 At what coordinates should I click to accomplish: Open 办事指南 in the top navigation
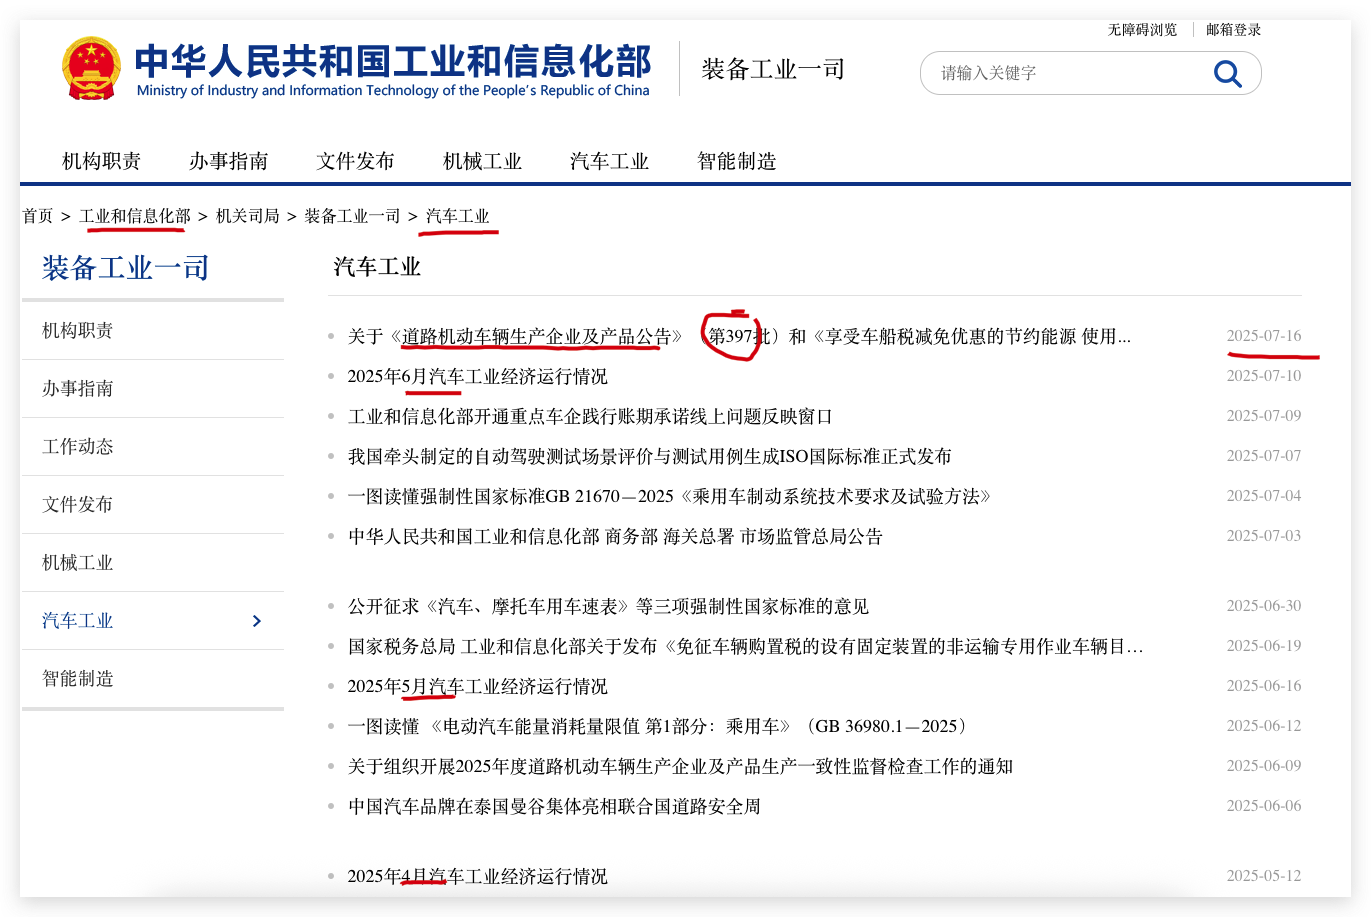[x=228, y=161]
